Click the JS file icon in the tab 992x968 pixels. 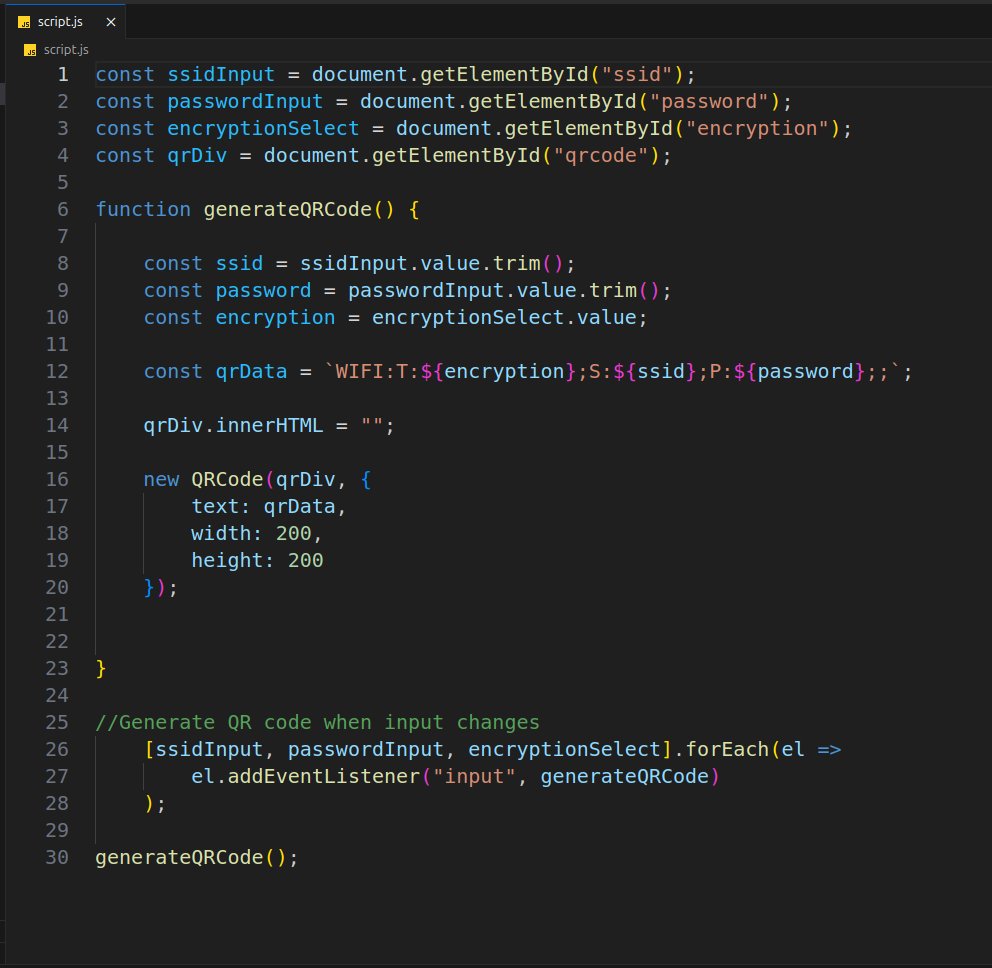click(24, 22)
